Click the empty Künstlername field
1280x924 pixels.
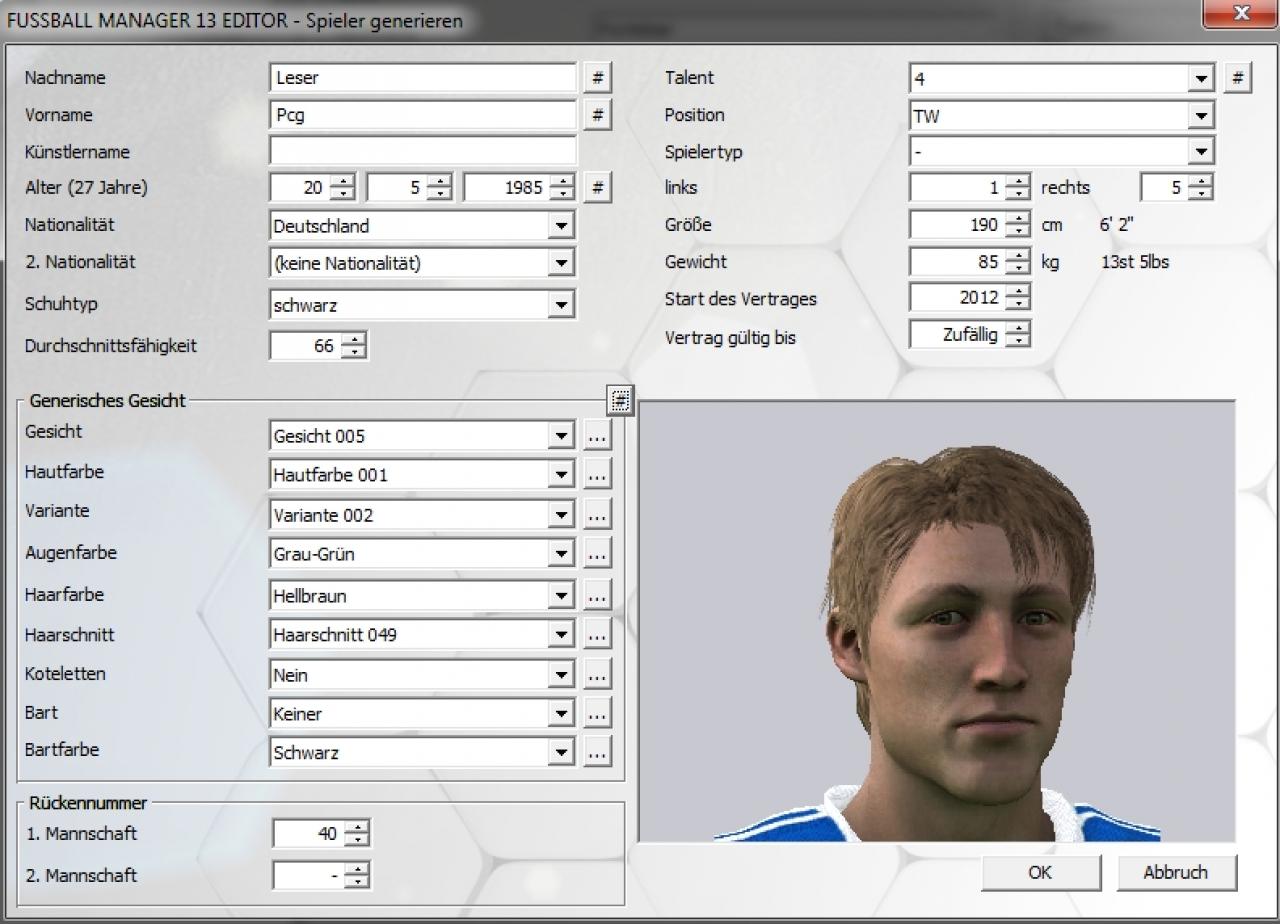tap(423, 151)
